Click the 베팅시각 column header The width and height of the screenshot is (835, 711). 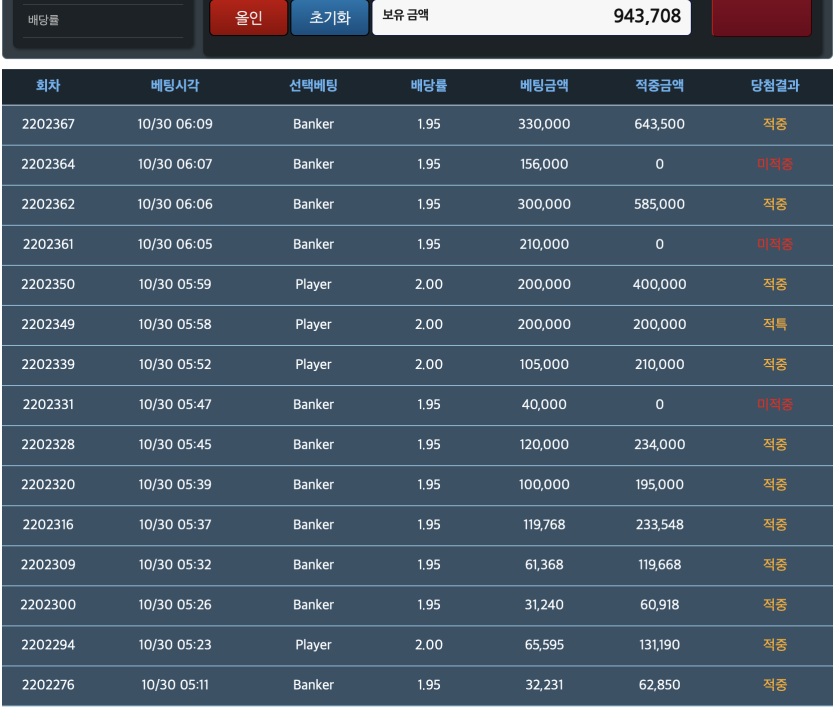pyautogui.click(x=175, y=85)
